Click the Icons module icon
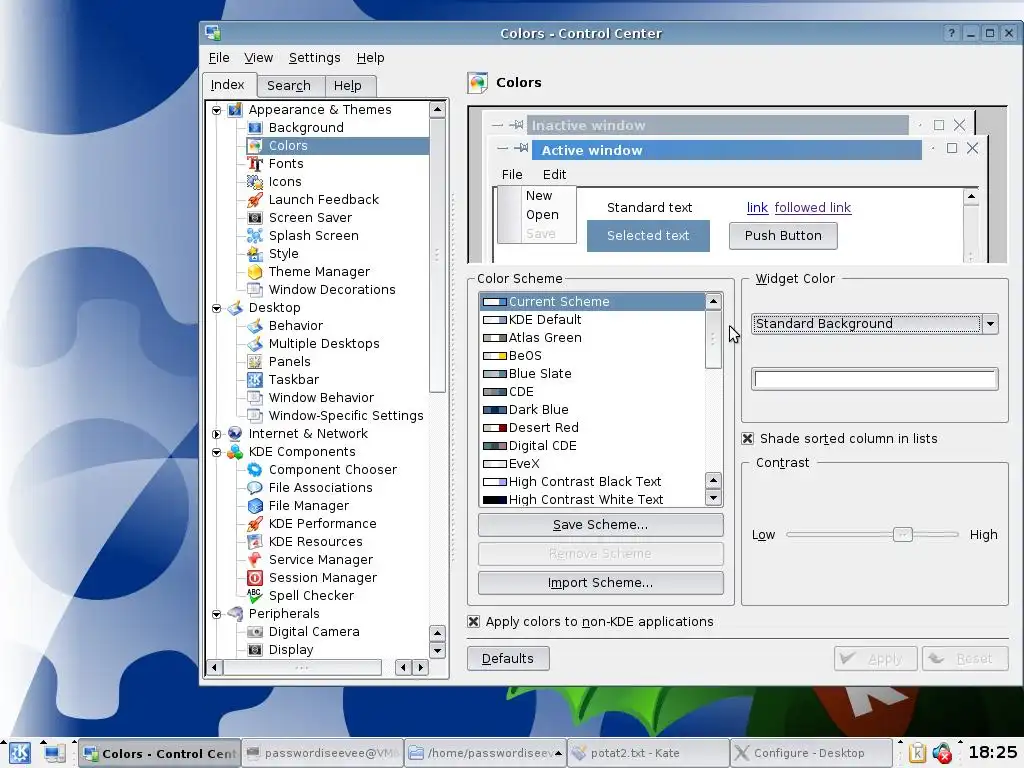1024x768 pixels. [255, 182]
